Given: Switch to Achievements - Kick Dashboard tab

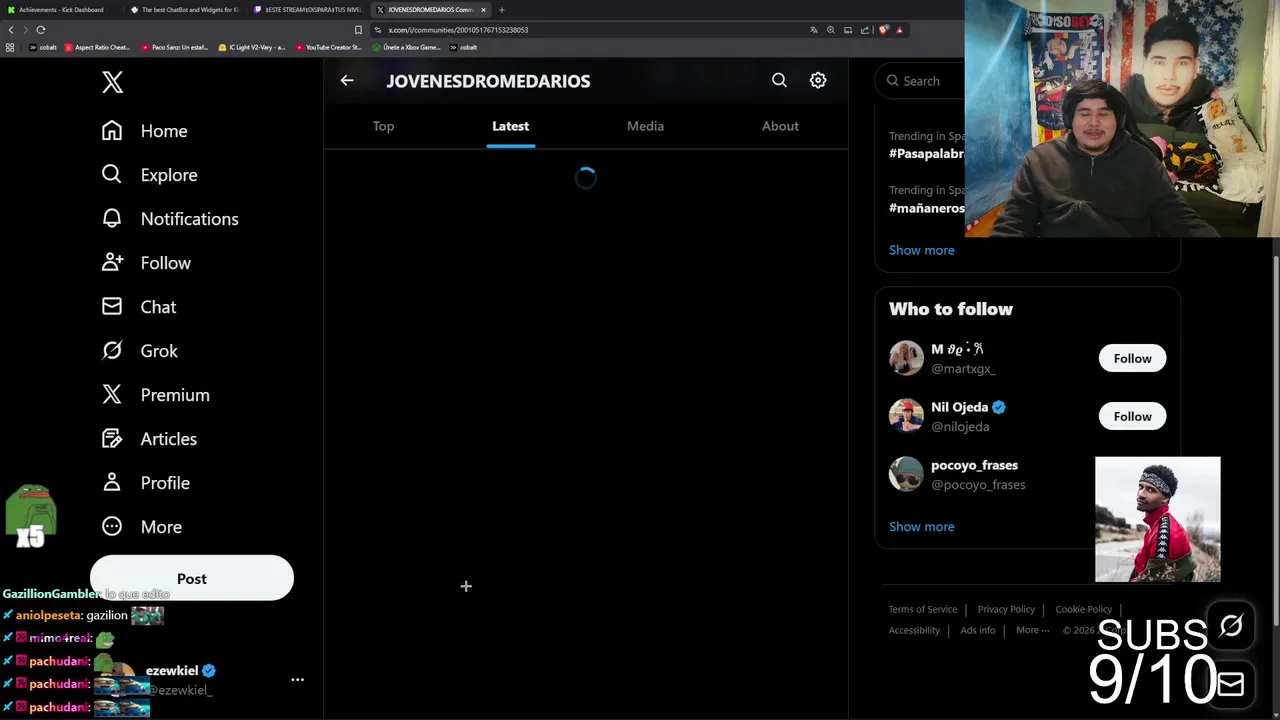Looking at the screenshot, I should [60, 10].
